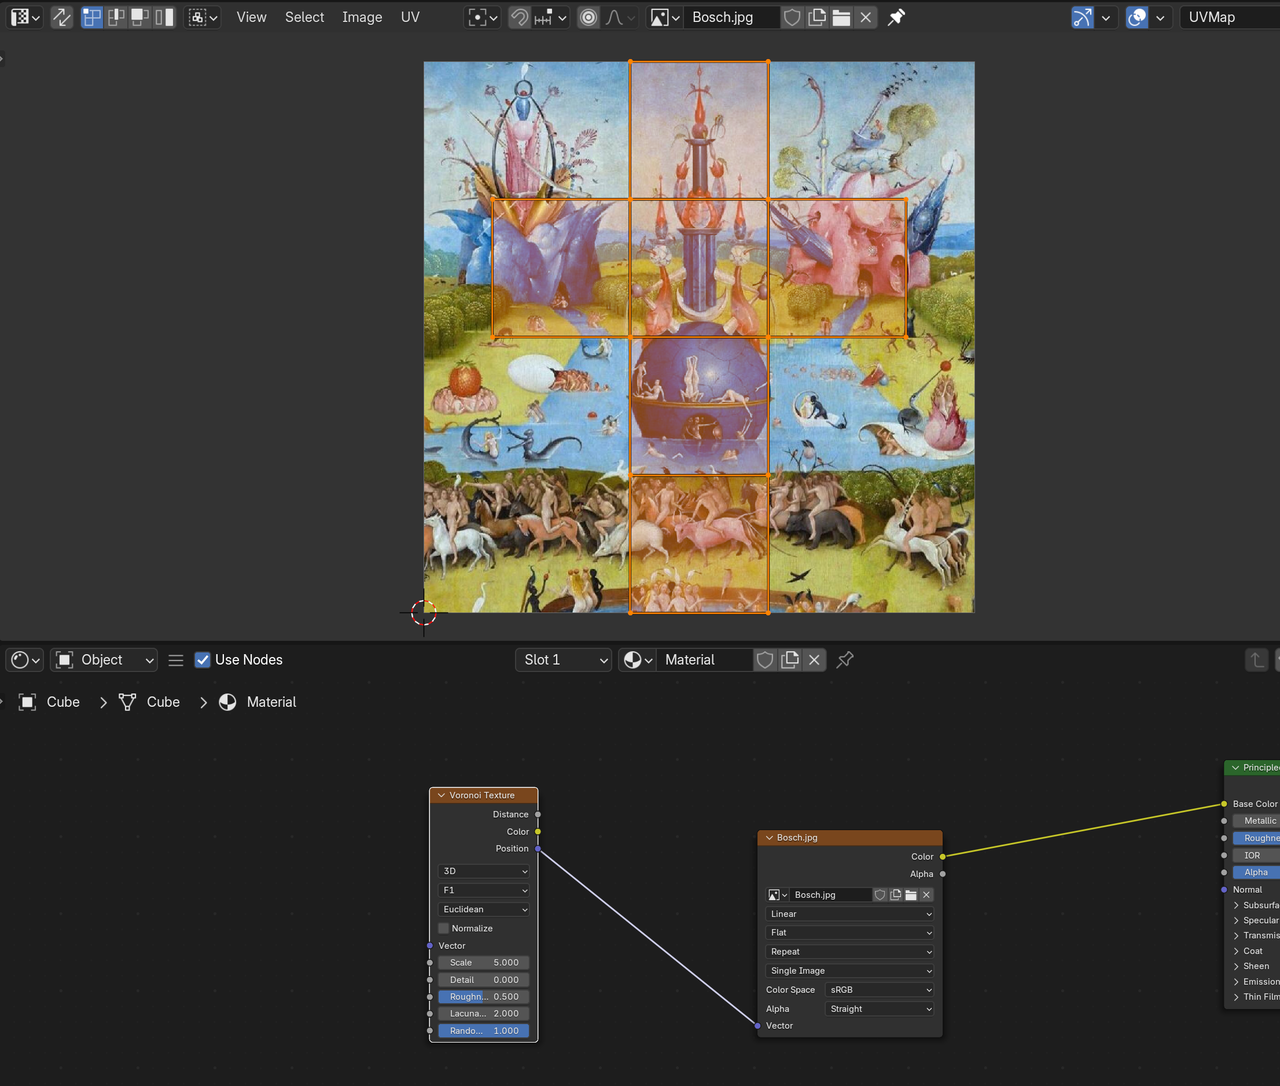This screenshot has width=1280, height=1086.
Task: Open the Slot 1 material slot selector
Action: point(564,660)
